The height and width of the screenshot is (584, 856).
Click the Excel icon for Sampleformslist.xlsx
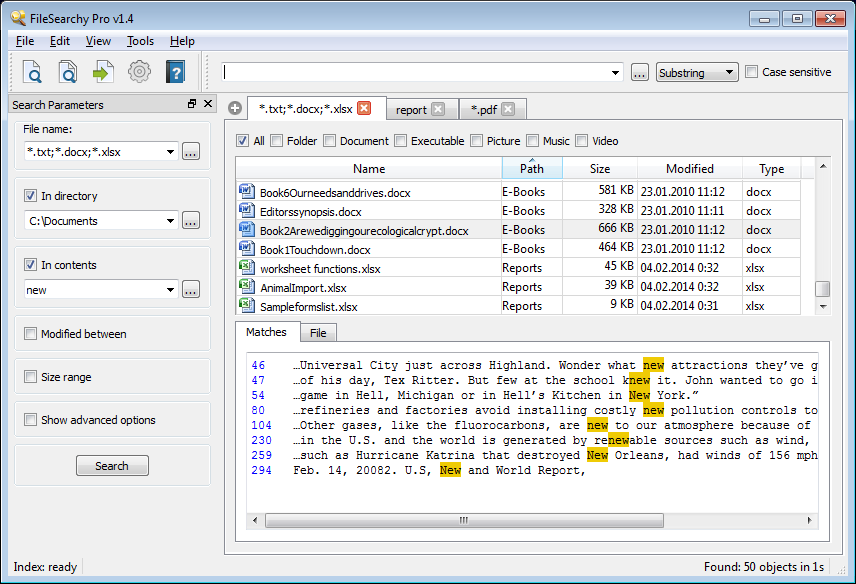(x=247, y=305)
